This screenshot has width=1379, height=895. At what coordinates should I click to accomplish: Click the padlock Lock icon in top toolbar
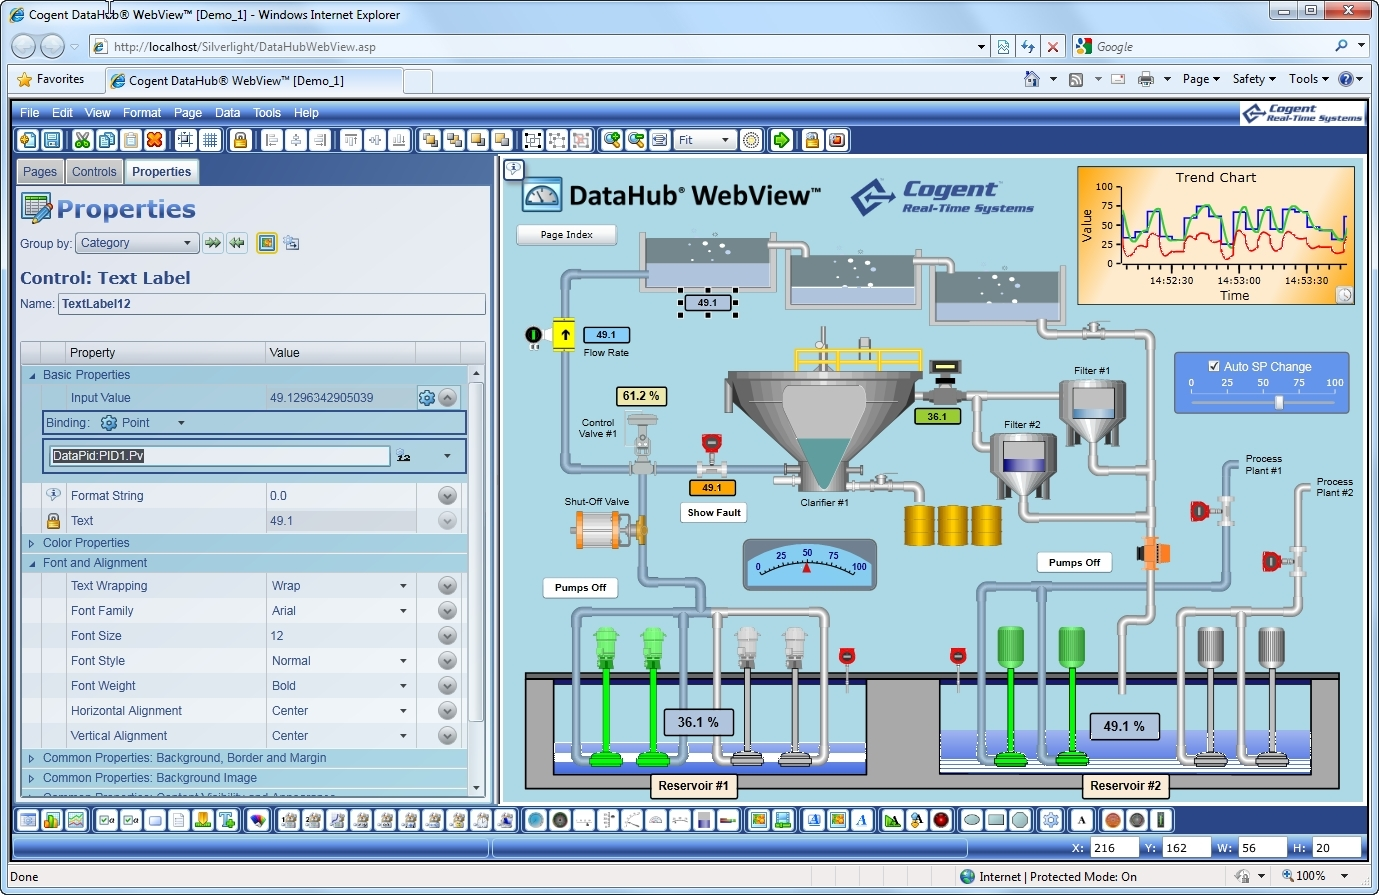(240, 140)
